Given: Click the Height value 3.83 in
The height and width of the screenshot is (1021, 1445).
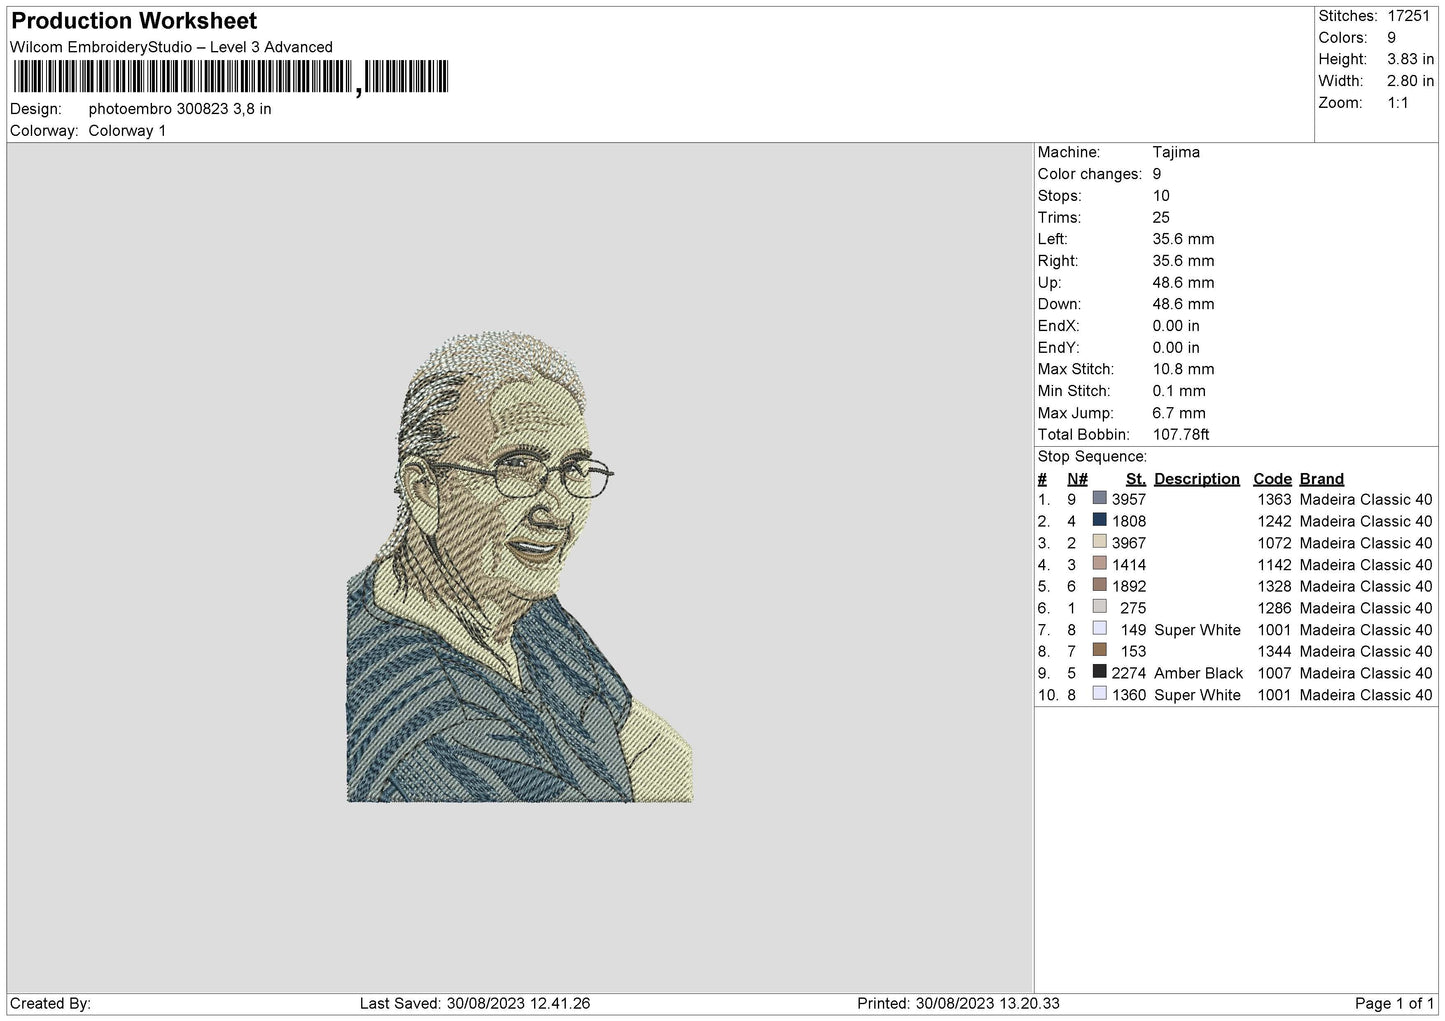Looking at the screenshot, I should [x=1410, y=59].
